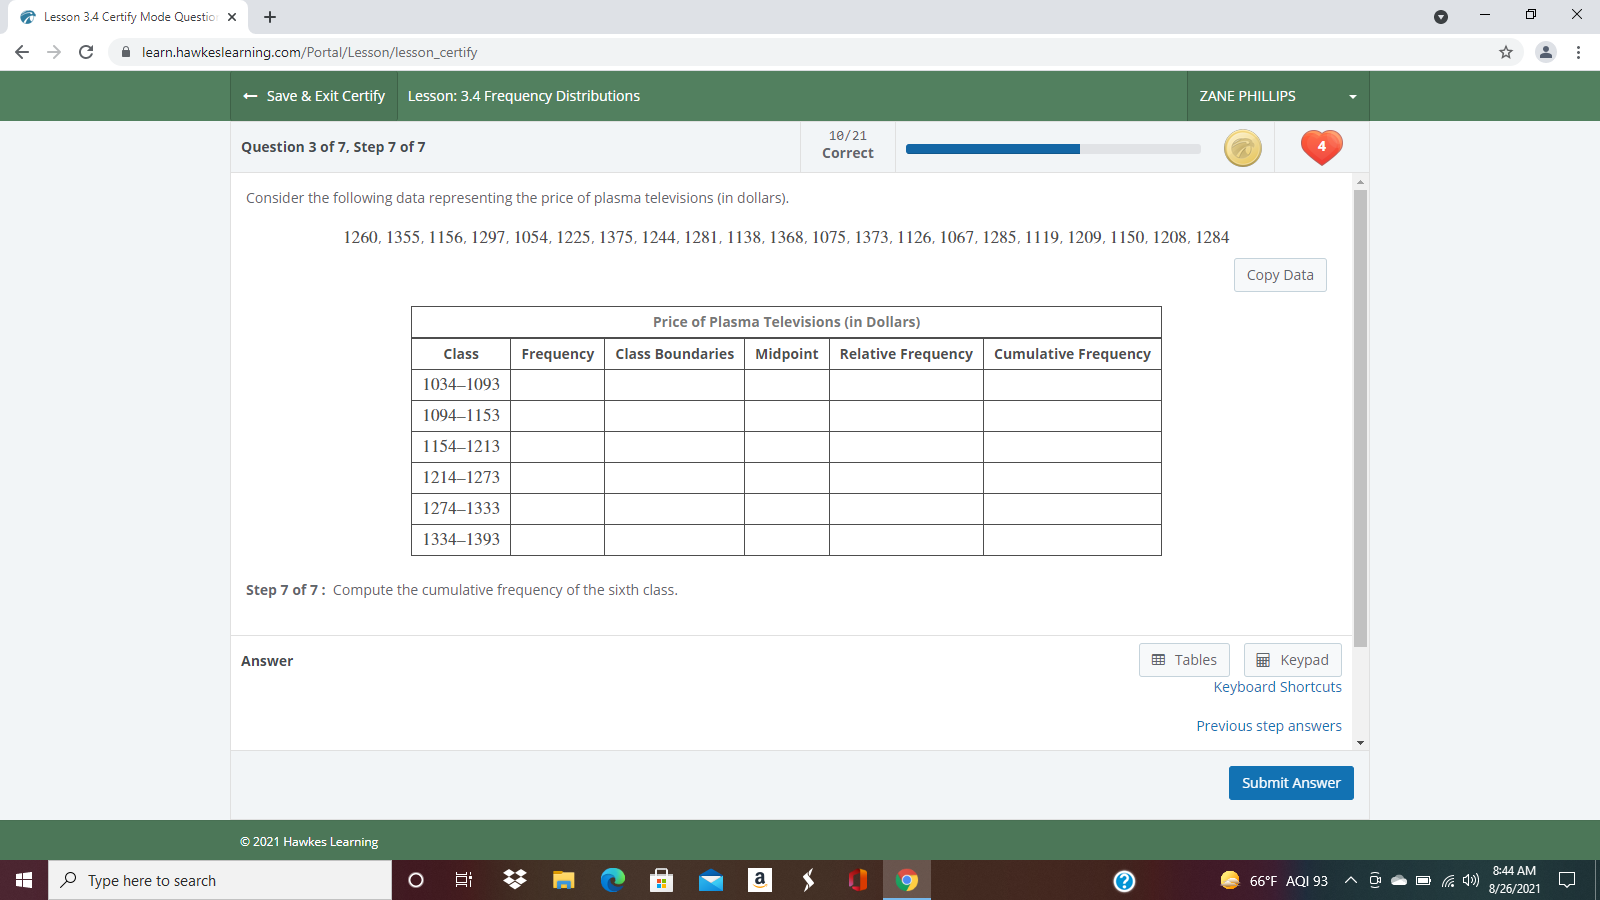This screenshot has width=1600, height=900.
Task: Click the Previous step answers link
Action: point(1268,725)
